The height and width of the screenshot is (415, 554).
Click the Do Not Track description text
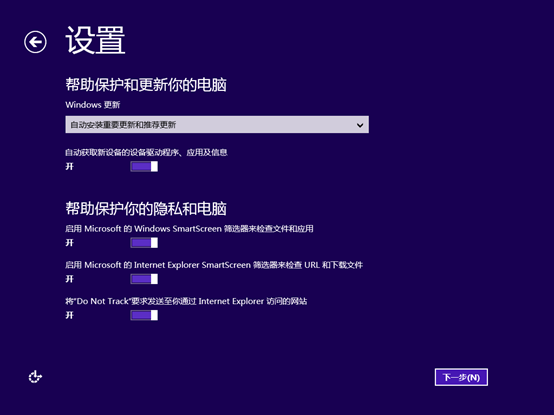(186, 301)
